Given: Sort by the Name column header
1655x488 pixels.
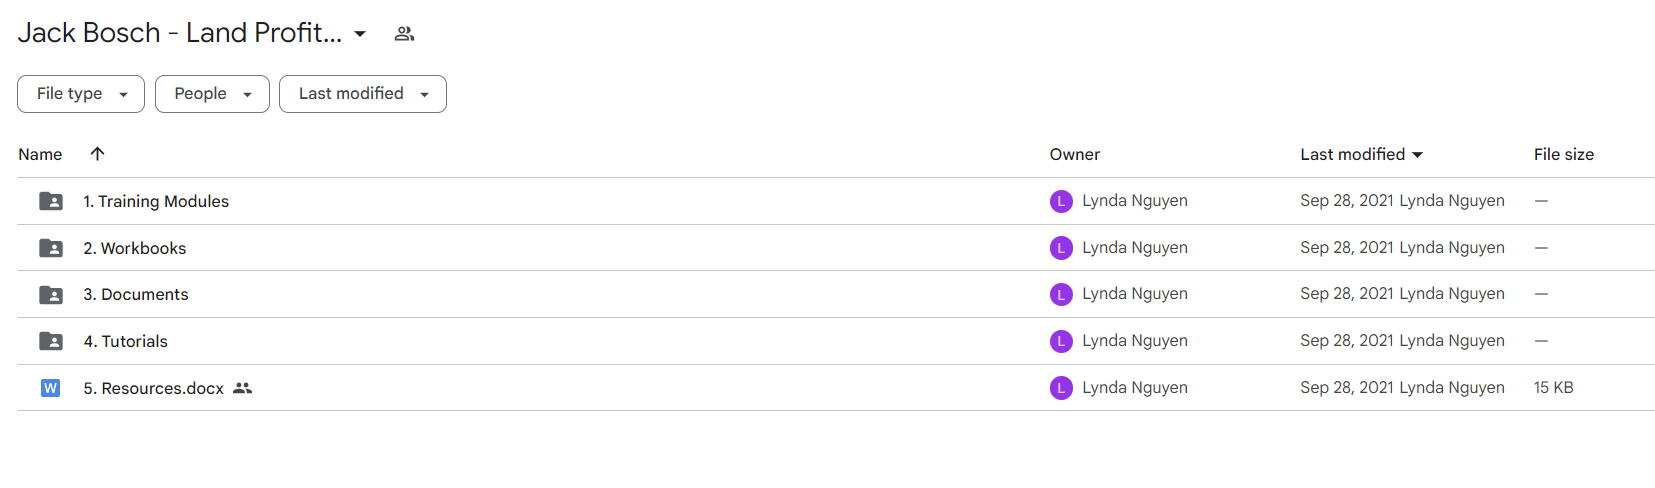Looking at the screenshot, I should 40,154.
